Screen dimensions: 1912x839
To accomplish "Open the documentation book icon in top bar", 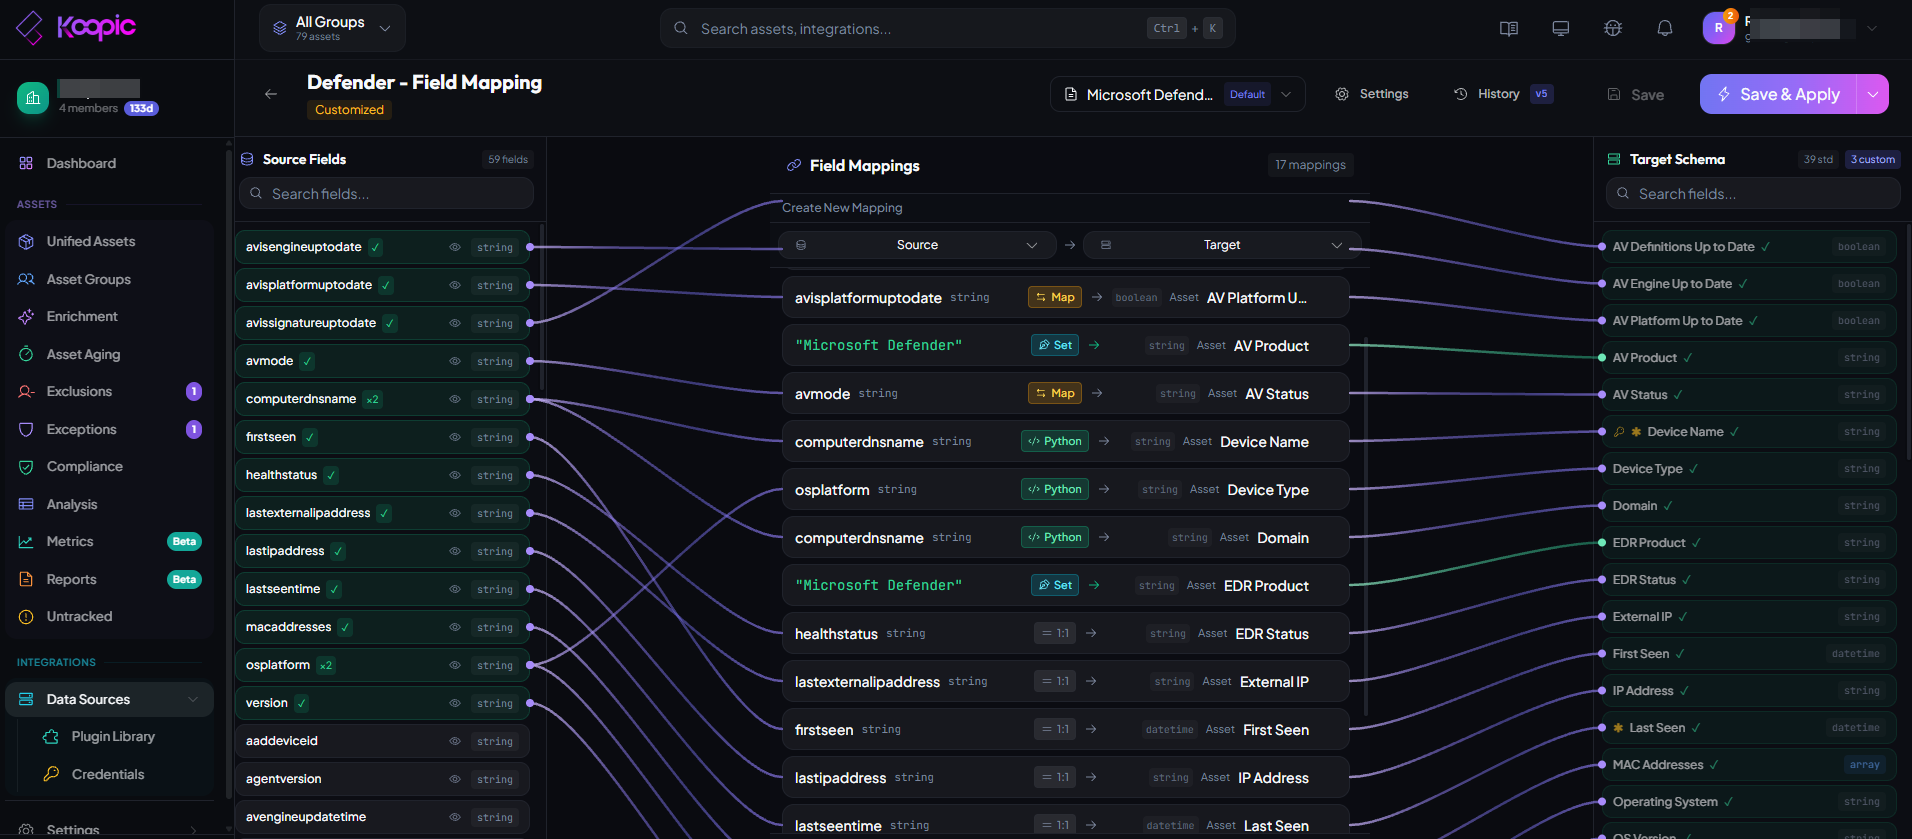I will click(x=1509, y=28).
